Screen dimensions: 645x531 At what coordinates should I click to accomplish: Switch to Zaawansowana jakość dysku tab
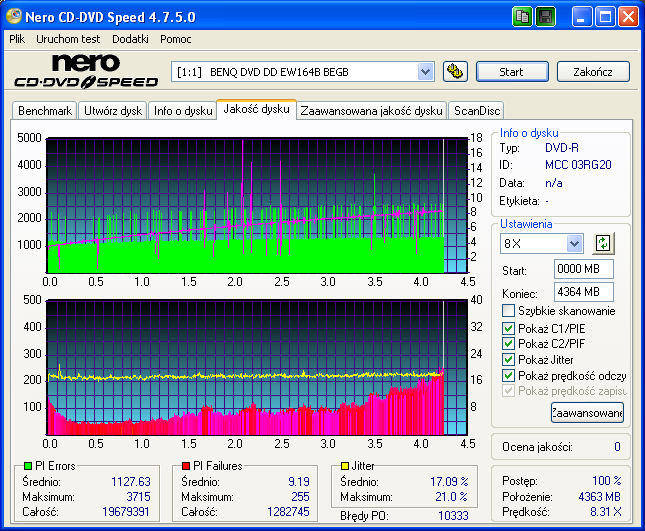pyautogui.click(x=371, y=111)
